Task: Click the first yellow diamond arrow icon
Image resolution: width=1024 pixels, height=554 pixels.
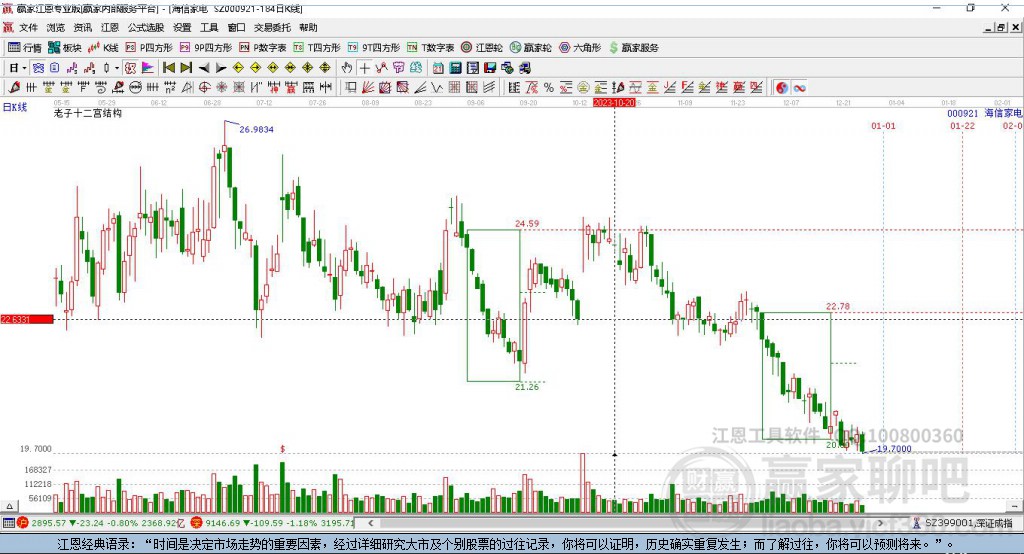Action: [238, 68]
